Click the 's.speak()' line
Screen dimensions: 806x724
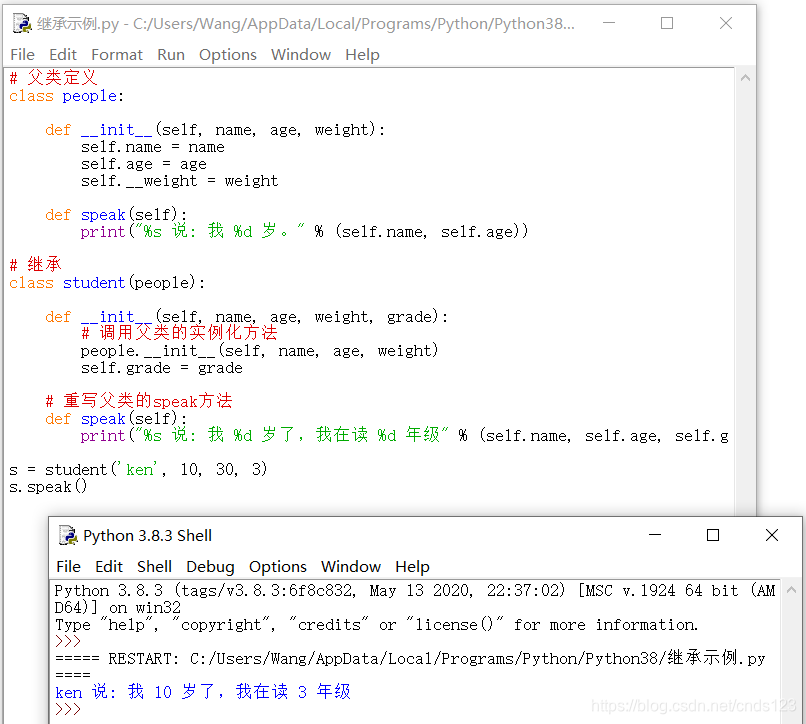click(48, 486)
